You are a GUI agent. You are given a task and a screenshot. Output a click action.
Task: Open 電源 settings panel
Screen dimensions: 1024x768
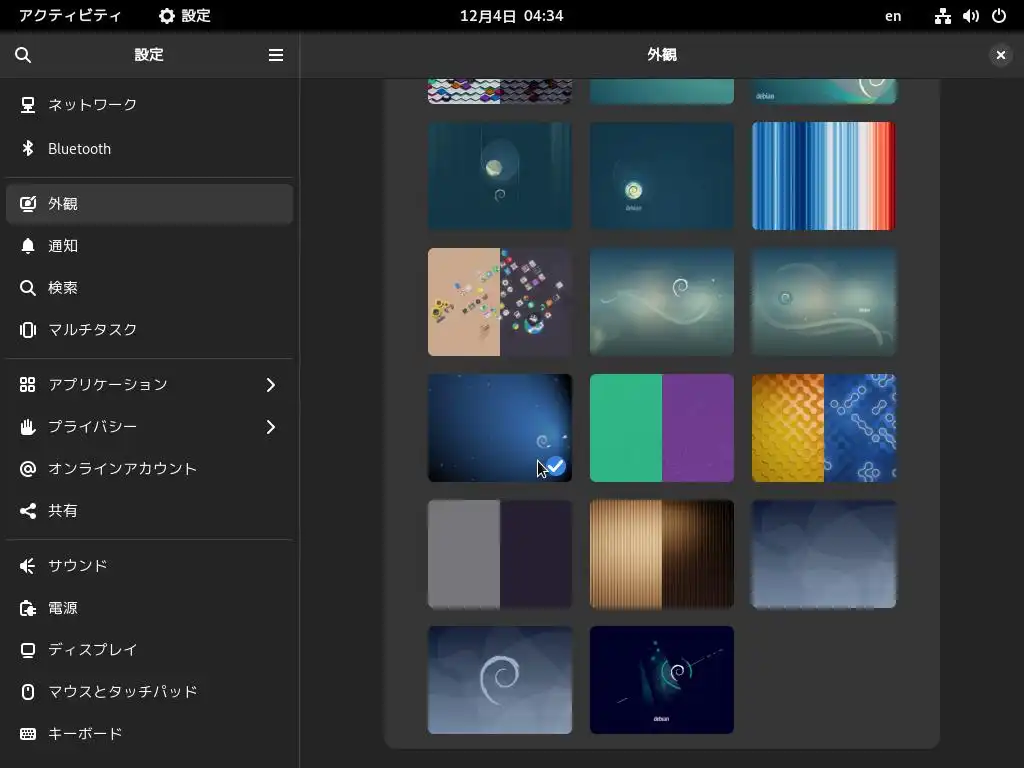pos(150,608)
